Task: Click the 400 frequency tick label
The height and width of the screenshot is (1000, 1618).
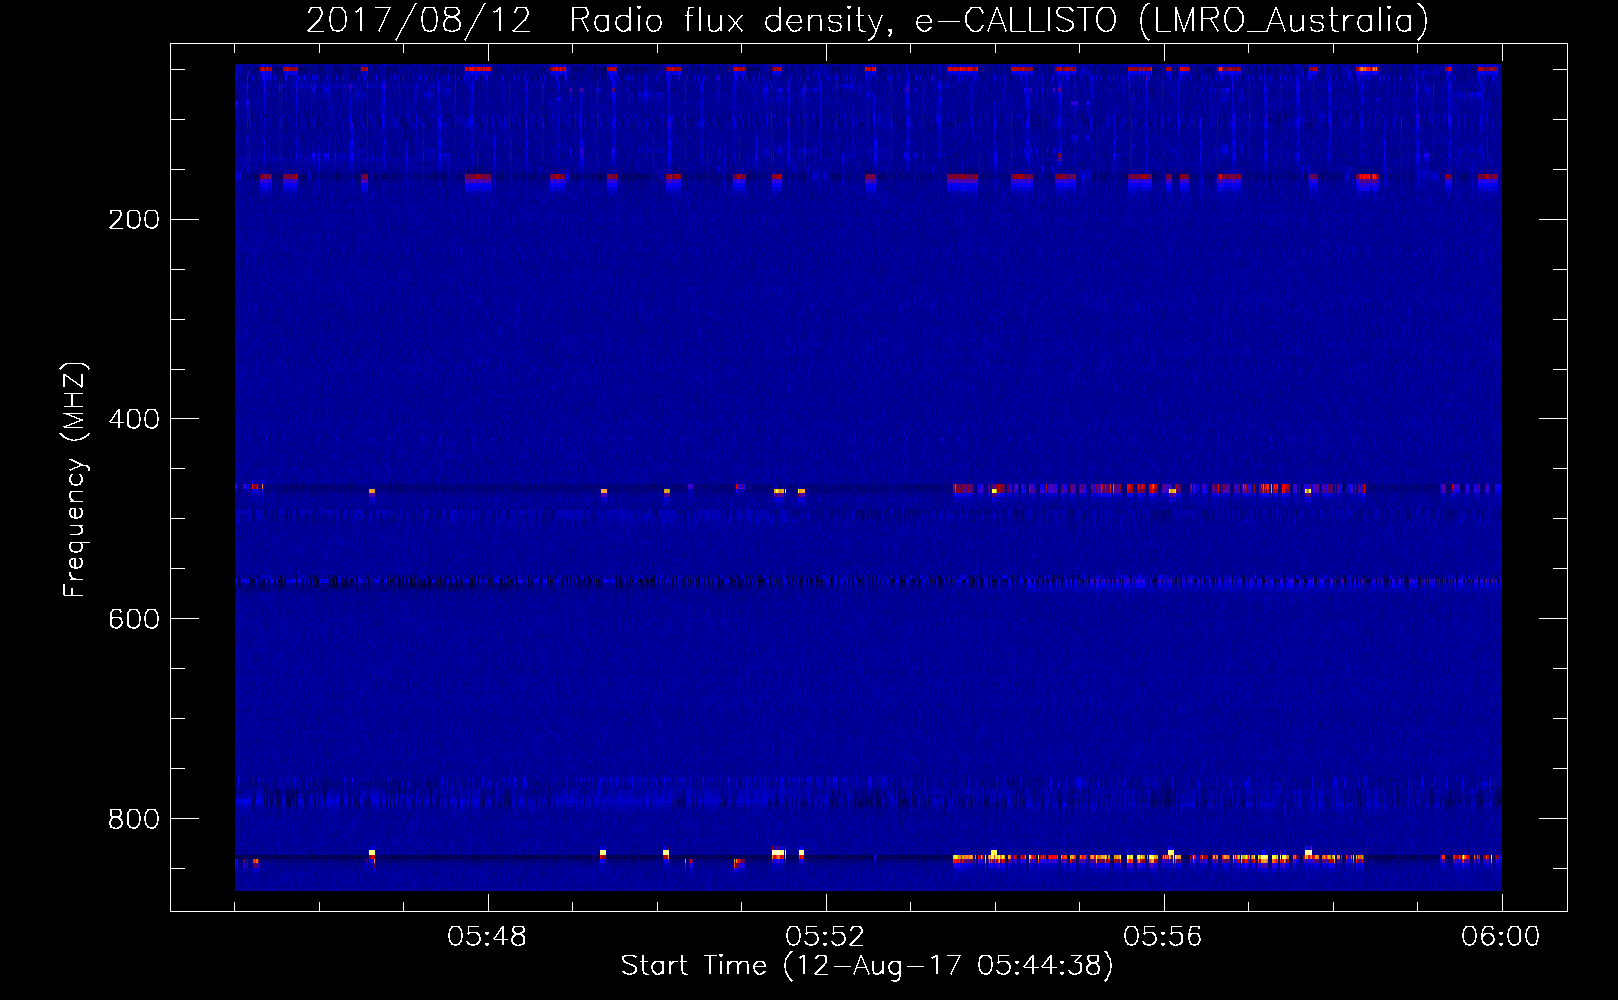Action: tap(134, 419)
